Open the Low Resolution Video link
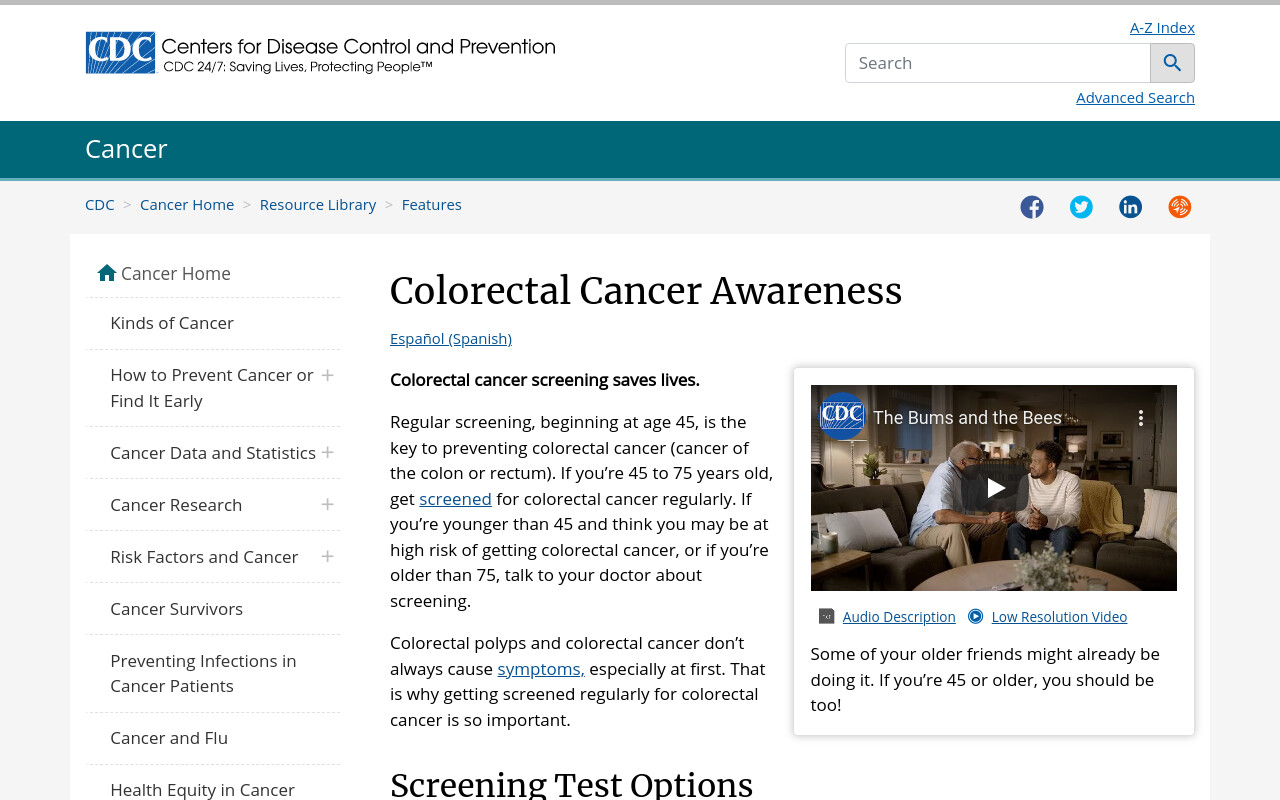 (1059, 616)
